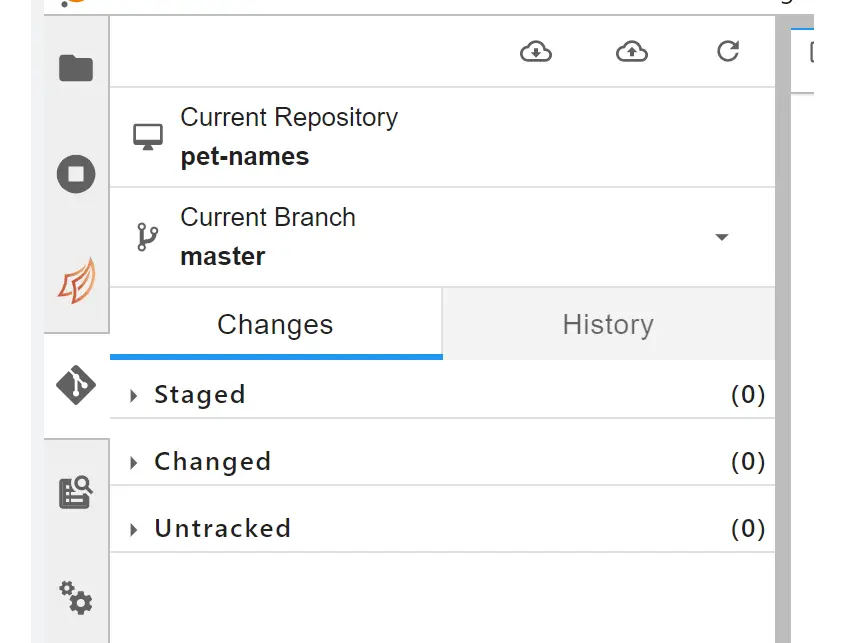Push commits to remote repository
852x643 pixels.
coord(631,52)
